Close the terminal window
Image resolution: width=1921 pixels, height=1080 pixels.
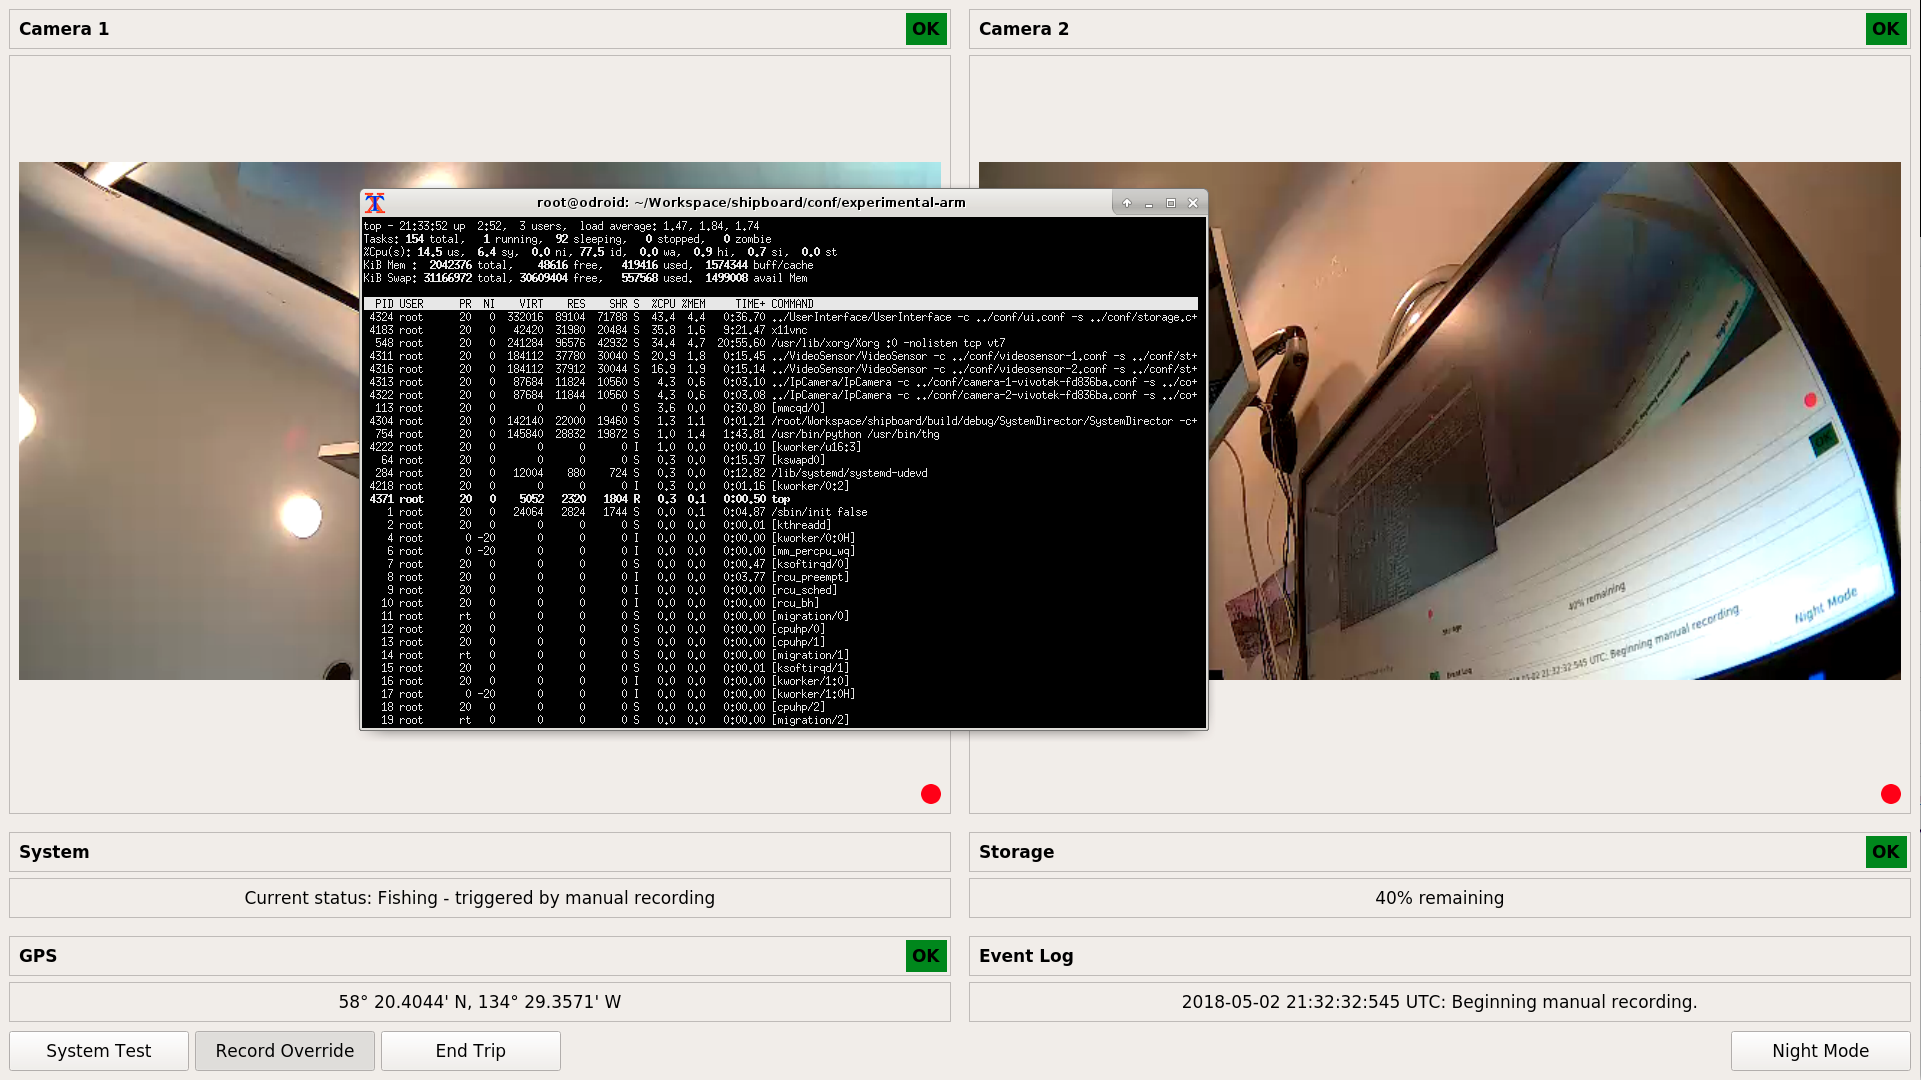point(1193,203)
